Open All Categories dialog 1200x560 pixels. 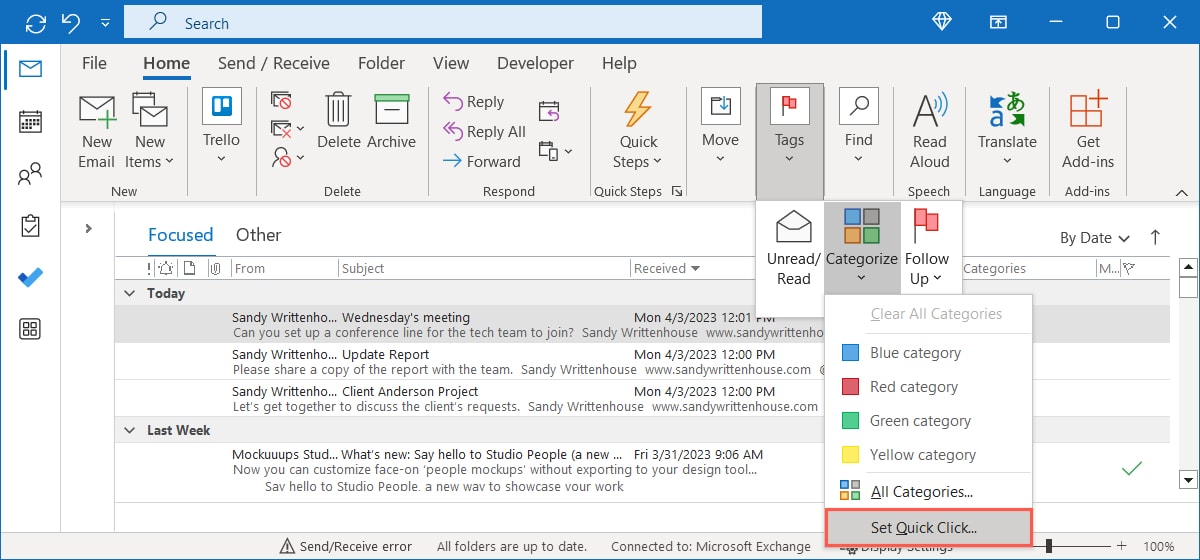(928, 491)
